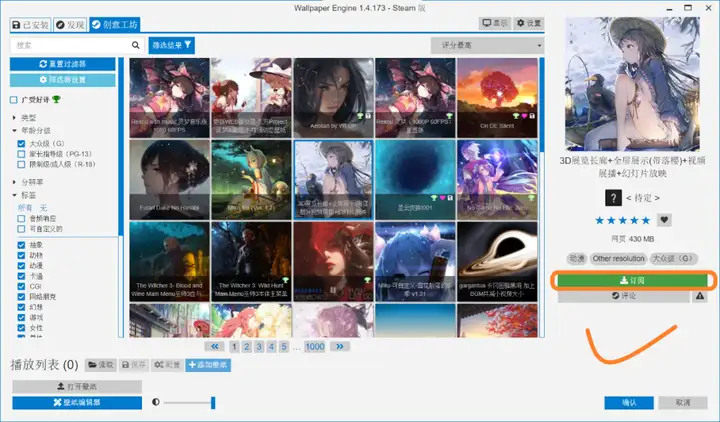Image resolution: width=720 pixels, height=422 pixels.
Task: Check 限制级/成人级 (R-18) checkbox
Action: pyautogui.click(x=21, y=164)
